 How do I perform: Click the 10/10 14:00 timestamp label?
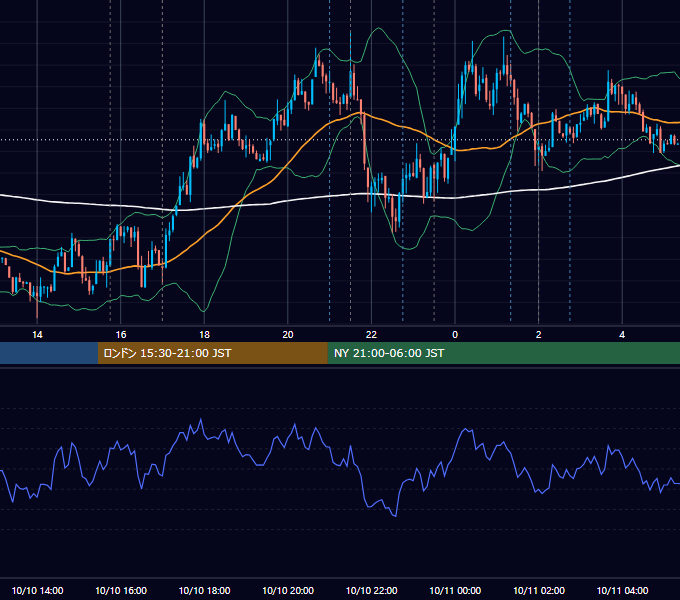[x=37, y=590]
